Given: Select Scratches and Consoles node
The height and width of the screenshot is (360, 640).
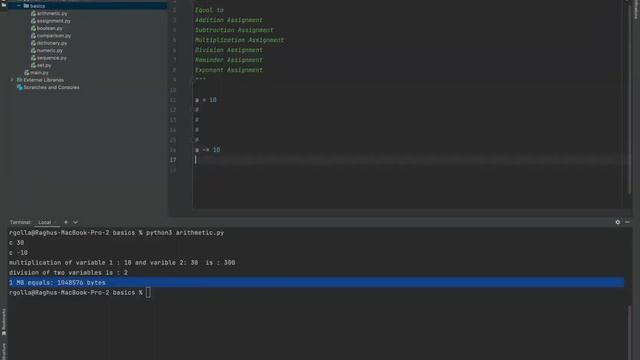Looking at the screenshot, I should (x=51, y=87).
